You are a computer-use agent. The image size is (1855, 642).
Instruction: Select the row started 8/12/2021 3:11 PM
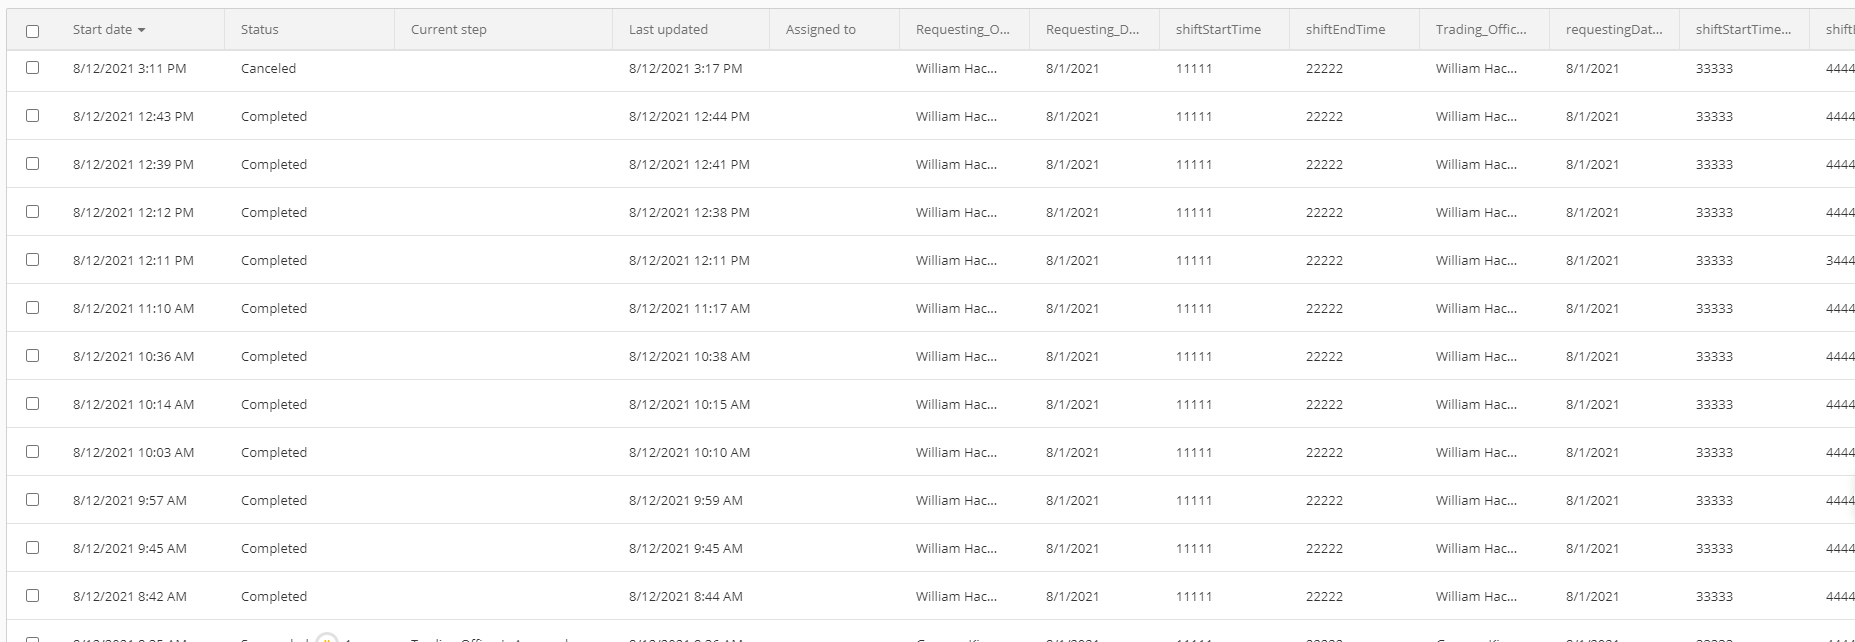pyautogui.click(x=33, y=68)
